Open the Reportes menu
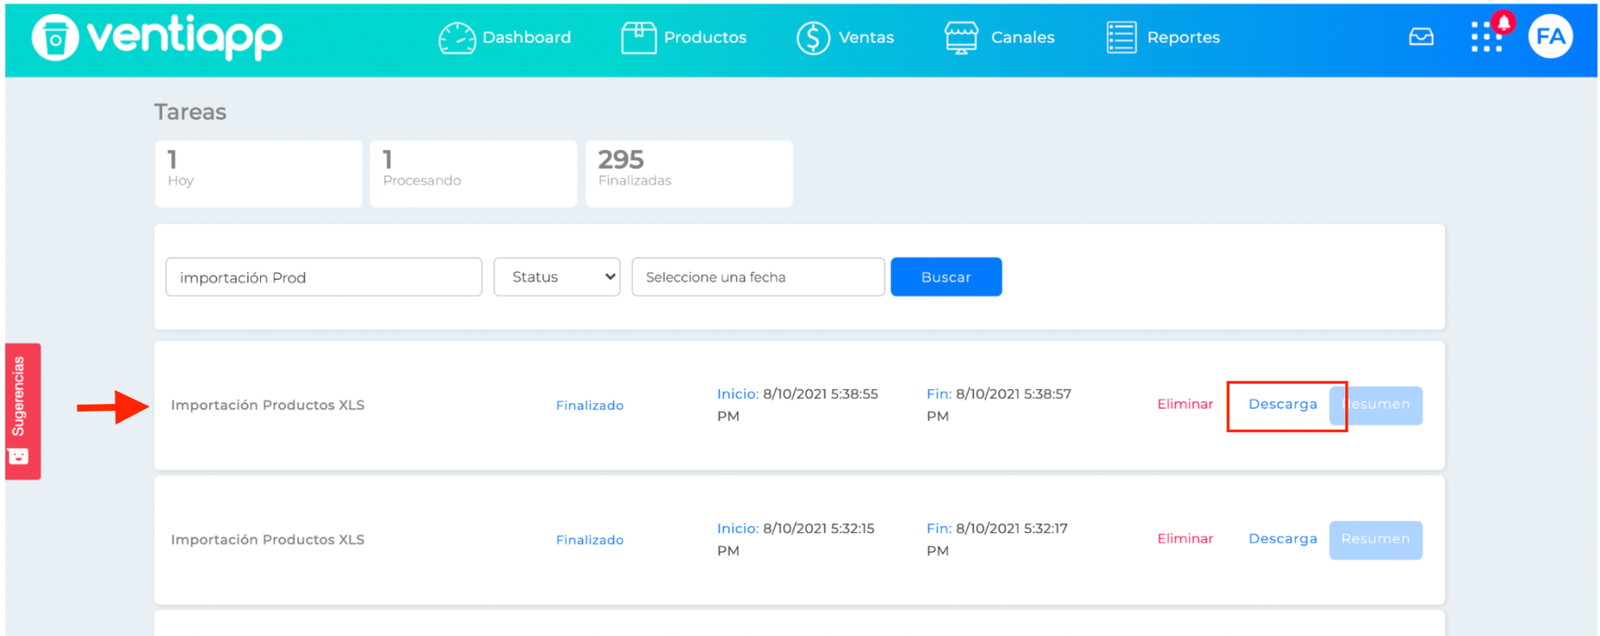The width and height of the screenshot is (1600, 636). pyautogui.click(x=1183, y=38)
